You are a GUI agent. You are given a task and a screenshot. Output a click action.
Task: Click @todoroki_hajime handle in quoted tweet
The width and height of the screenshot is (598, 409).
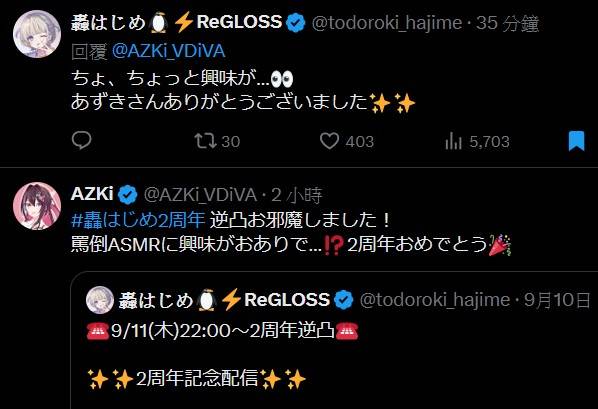[x=435, y=300]
